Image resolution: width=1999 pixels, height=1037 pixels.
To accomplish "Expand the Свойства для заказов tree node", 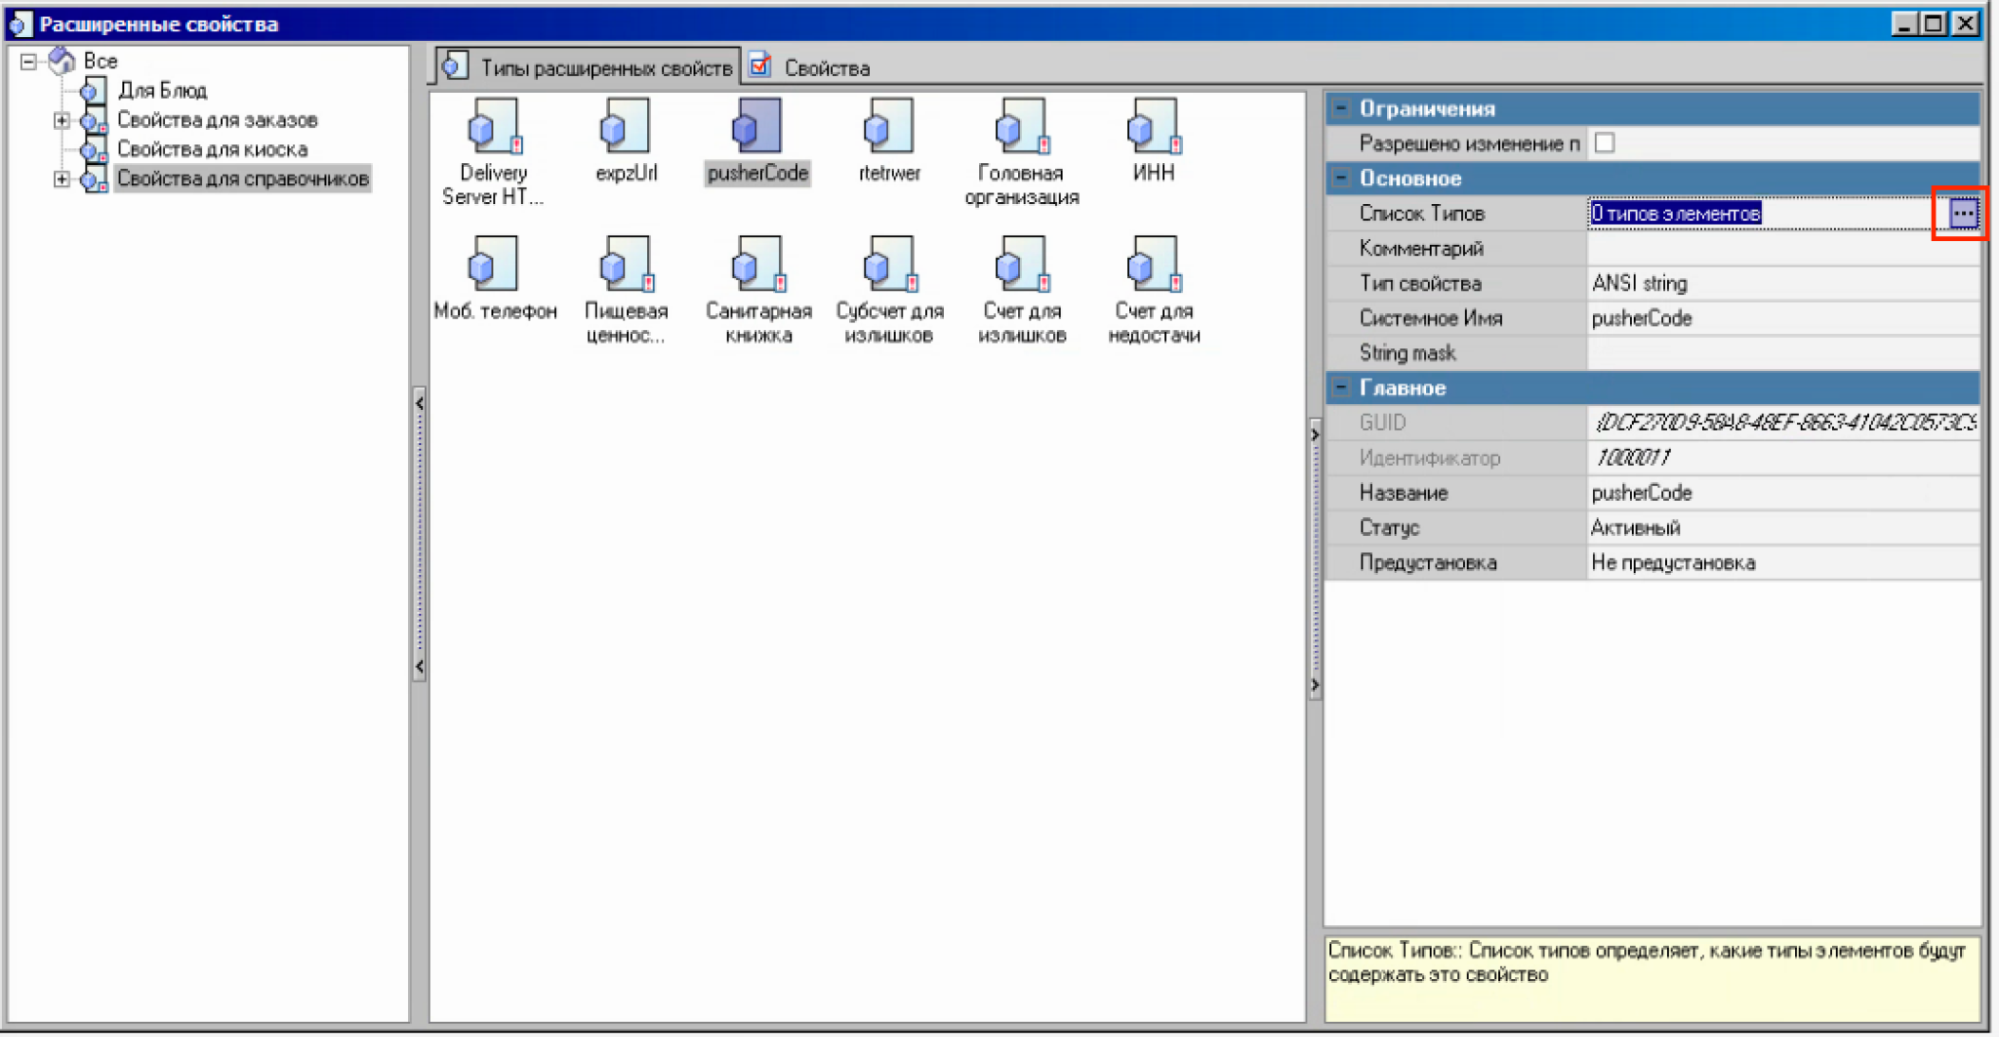I will 62,120.
